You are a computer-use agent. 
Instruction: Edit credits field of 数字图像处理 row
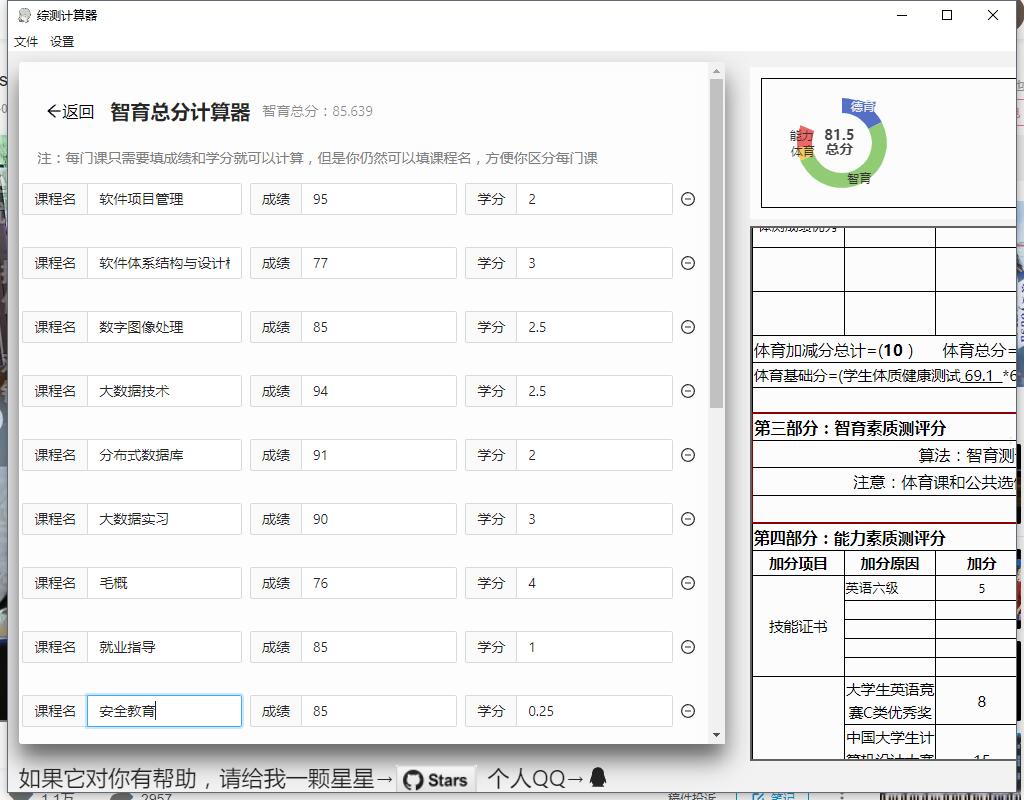(x=594, y=327)
